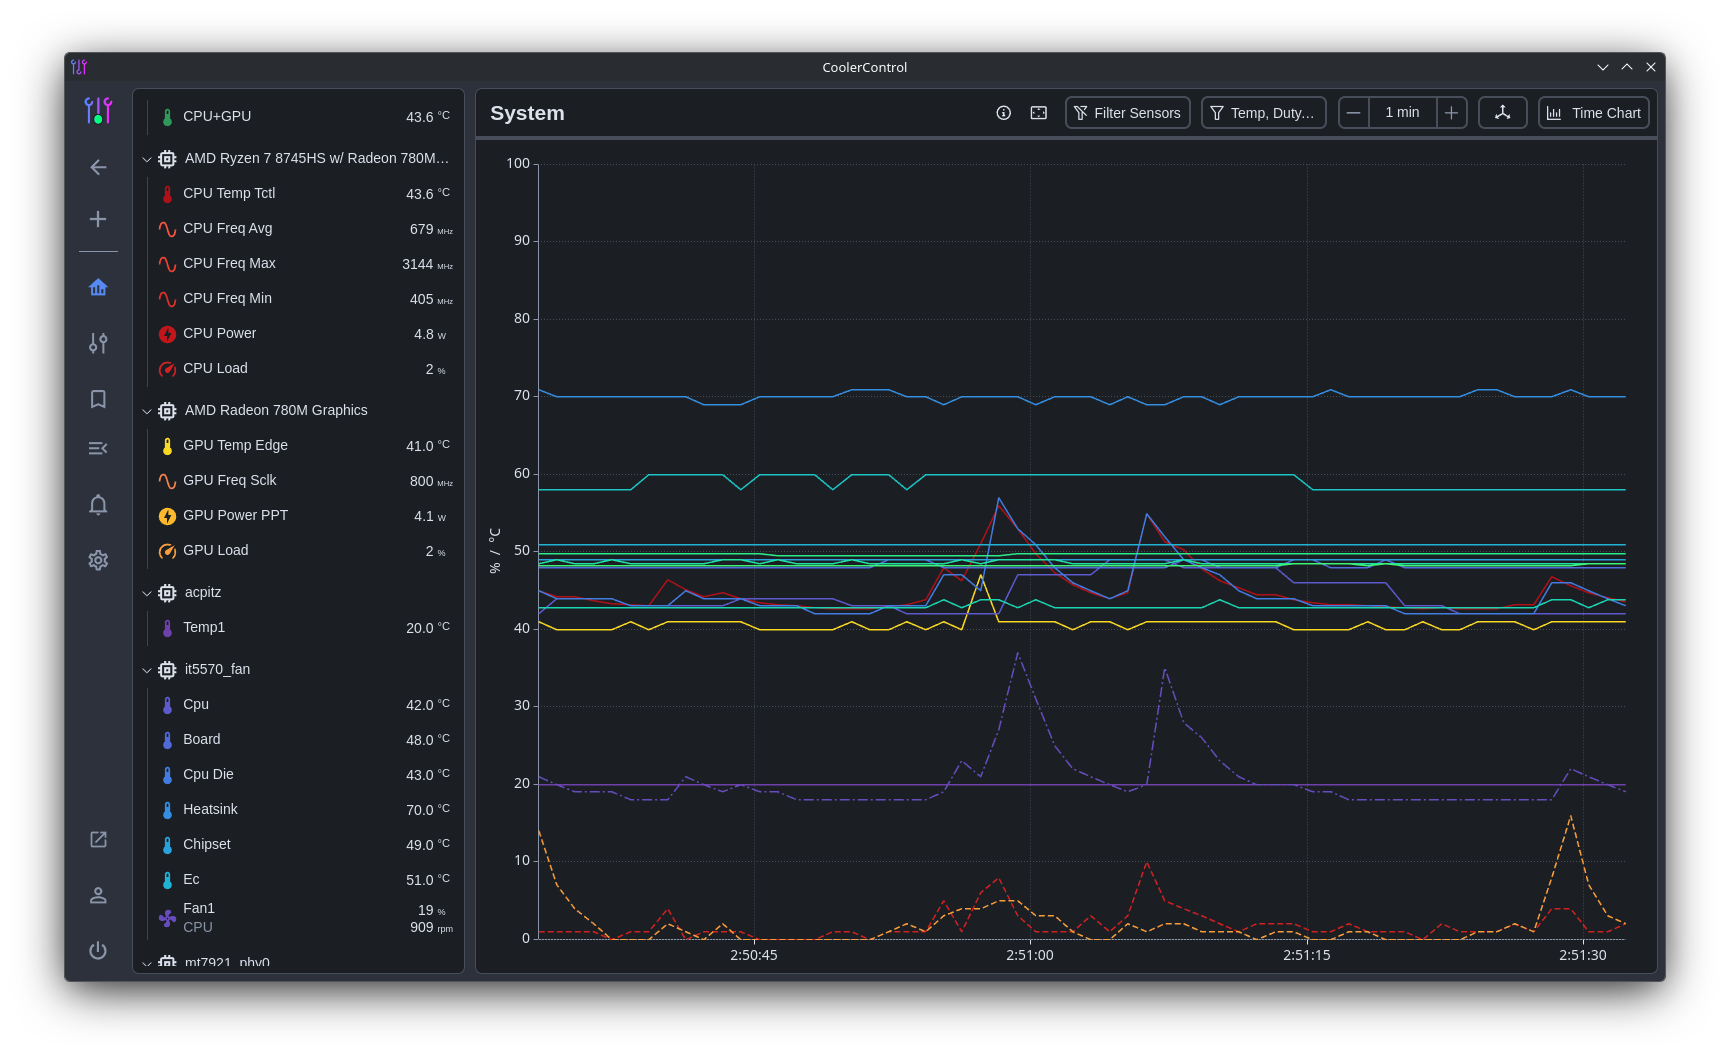Viewport: 1730px width, 1058px height.
Task: Decrease the 1 min time range with minus
Action: [1353, 113]
